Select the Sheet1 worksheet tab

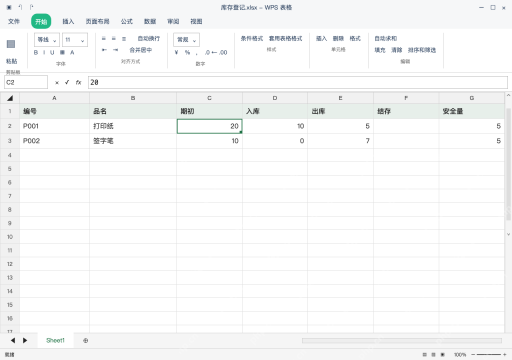(55, 340)
